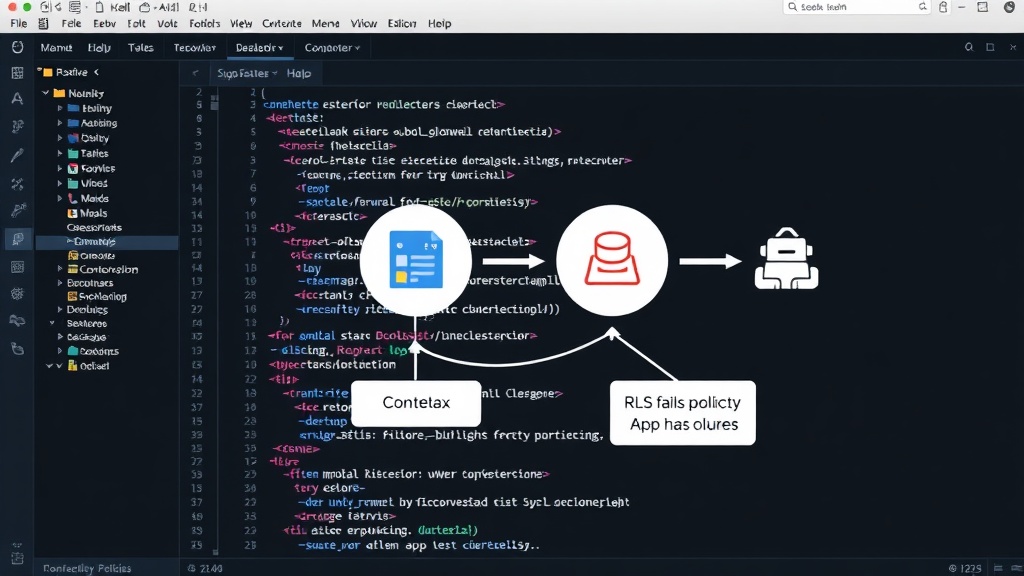The image size is (1024, 576).
Task: Open the View menu in menu bar
Action: click(241, 24)
